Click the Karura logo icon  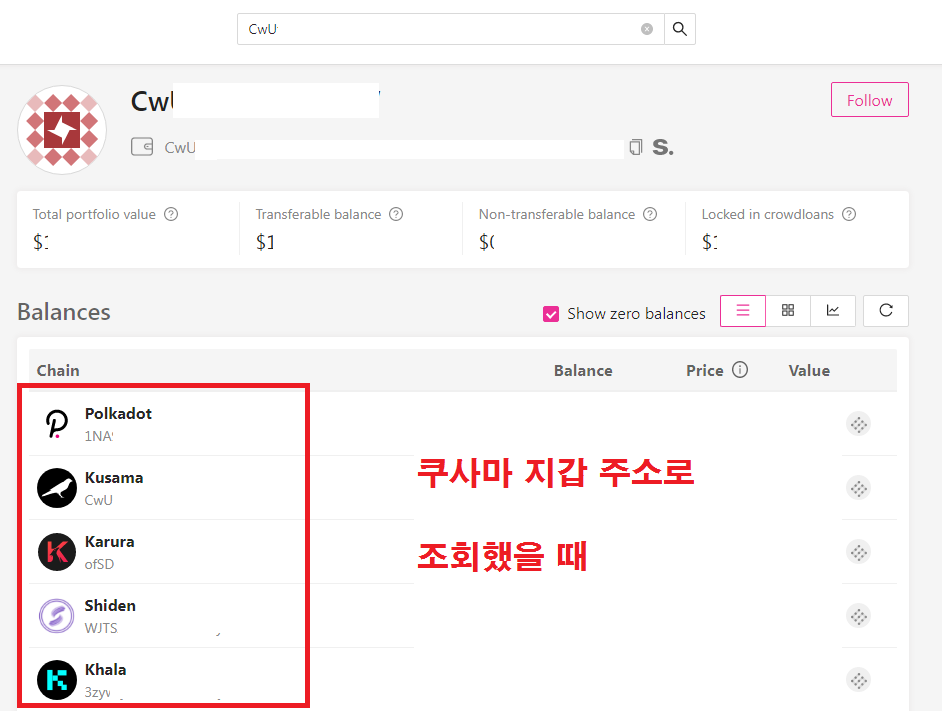coord(57,552)
